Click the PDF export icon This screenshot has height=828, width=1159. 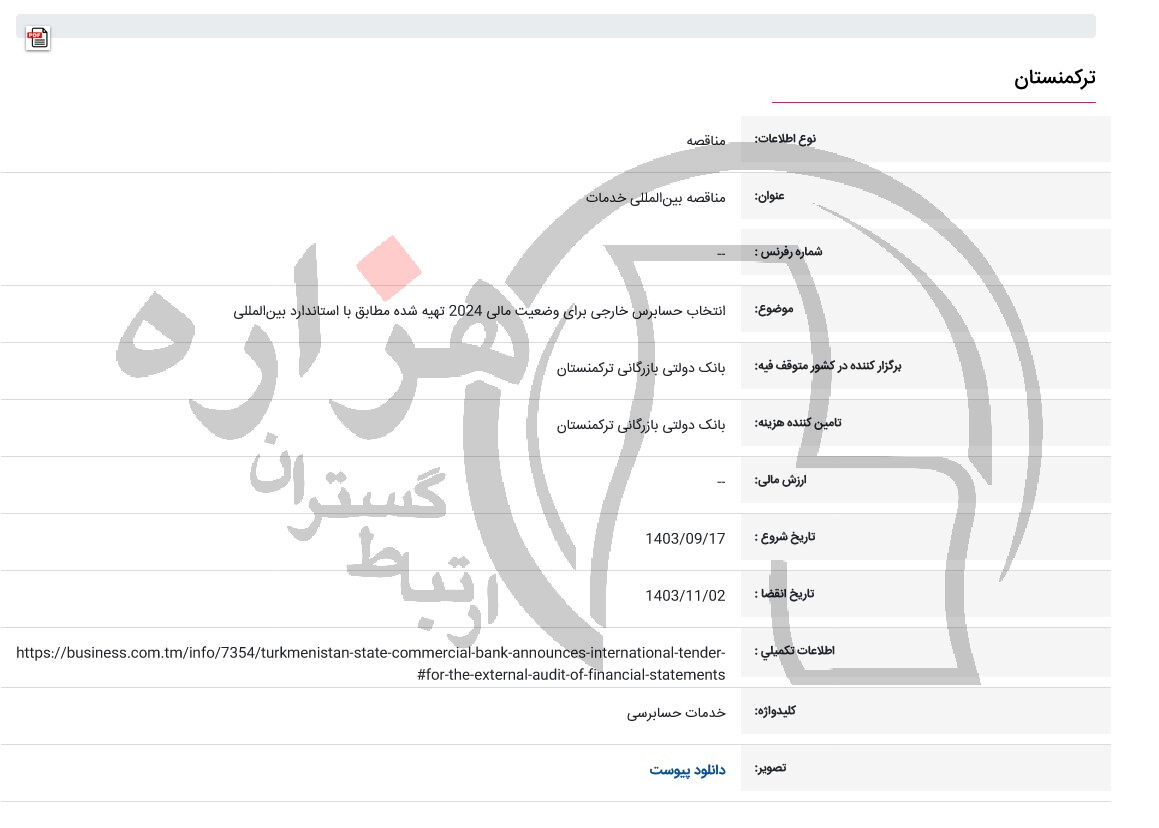38,38
